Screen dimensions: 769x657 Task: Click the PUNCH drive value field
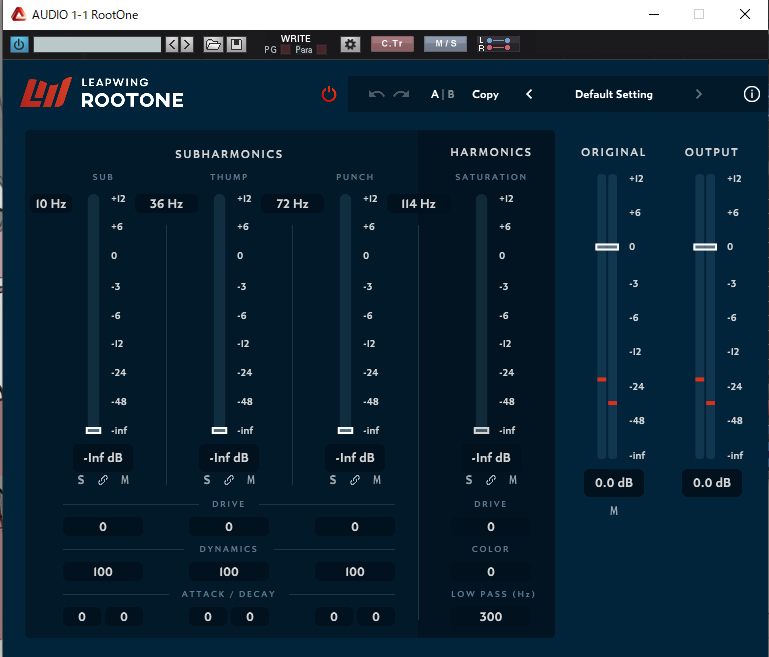355,527
